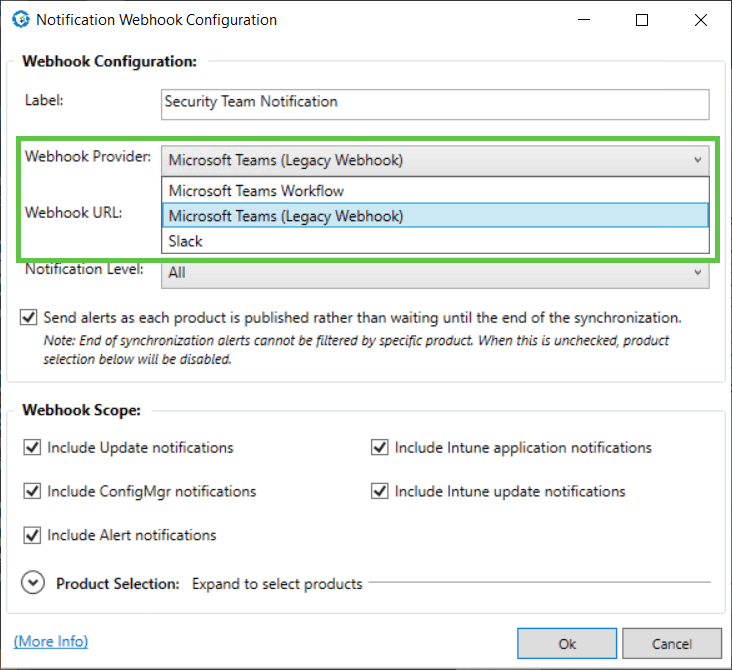The height and width of the screenshot is (670, 732).
Task: Click the app icon in the title bar
Action: 21,20
